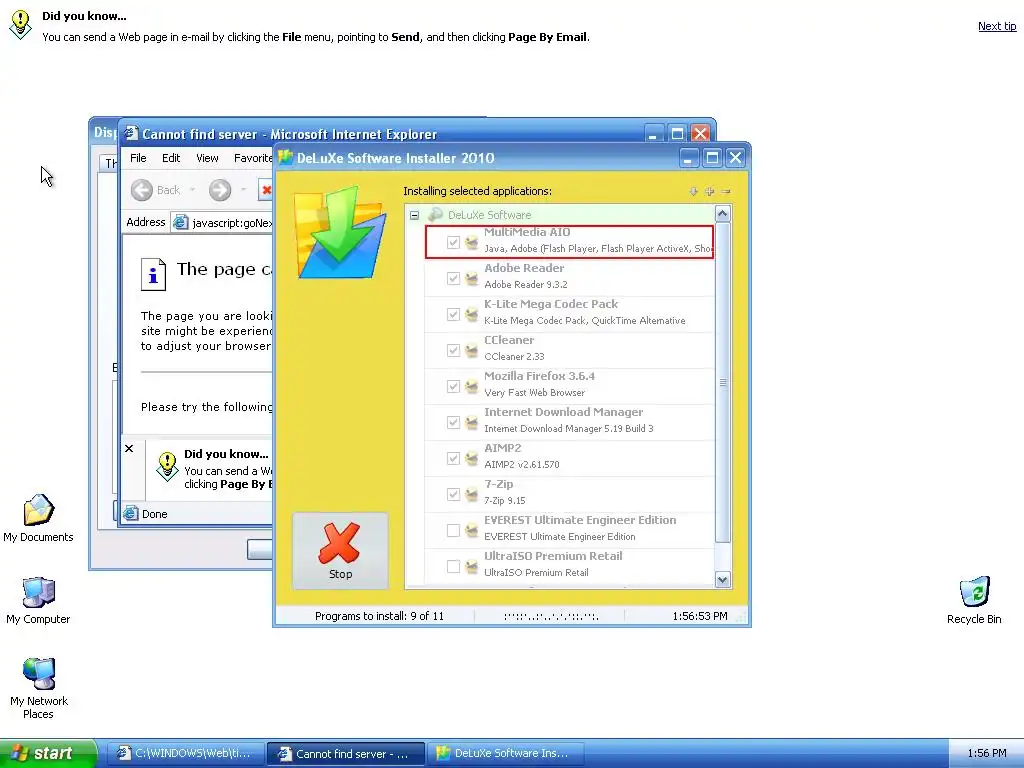Open the Favorites menu in Internet Explorer
The image size is (1024, 768).
[253, 158]
